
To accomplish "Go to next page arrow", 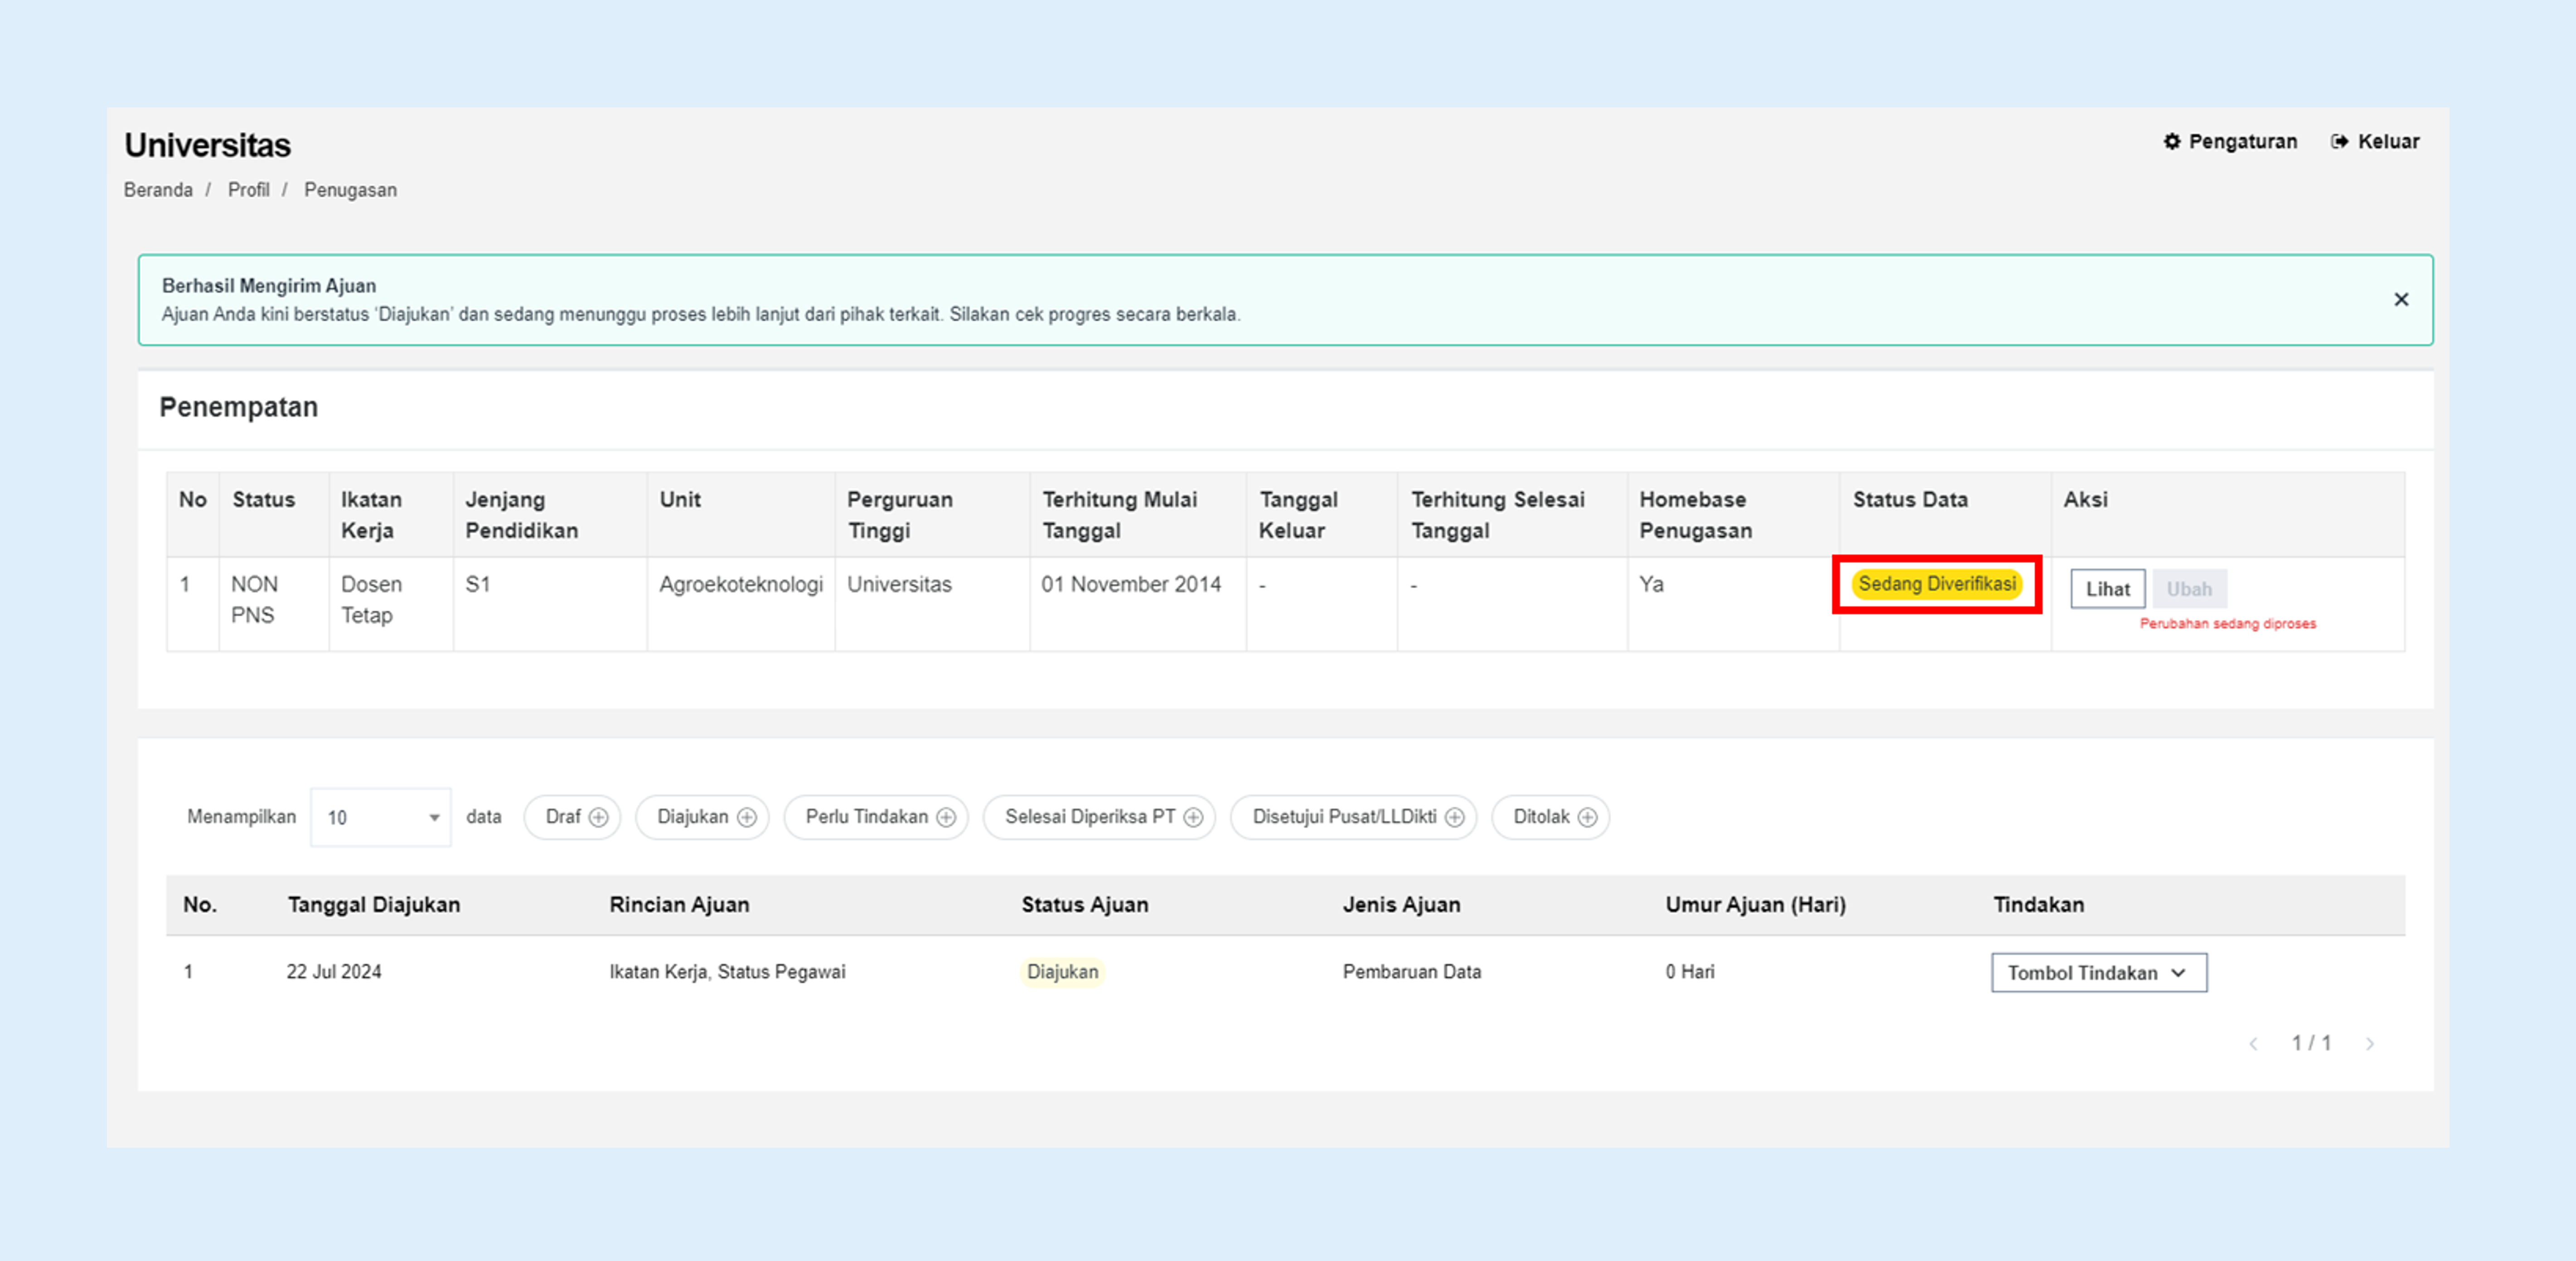I will (x=2369, y=1044).
